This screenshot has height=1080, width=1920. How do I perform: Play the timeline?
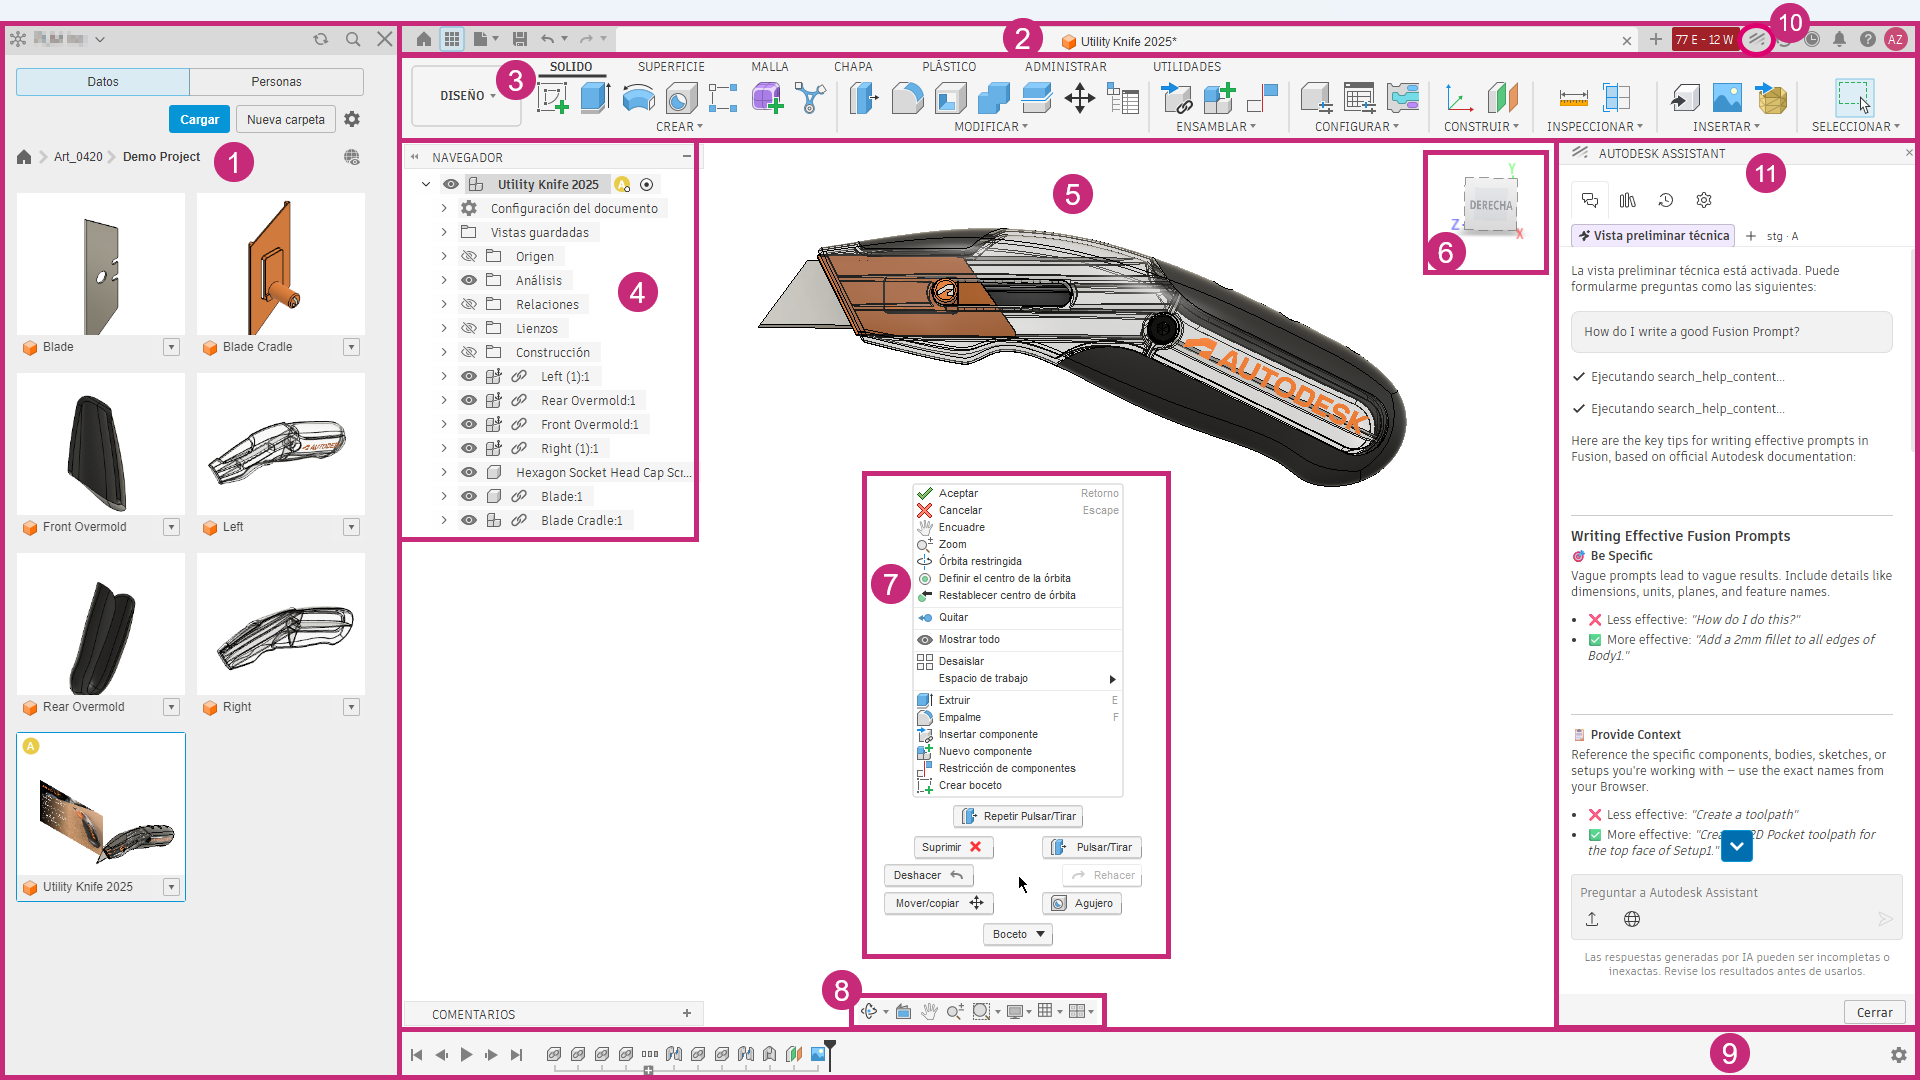pos(466,1055)
